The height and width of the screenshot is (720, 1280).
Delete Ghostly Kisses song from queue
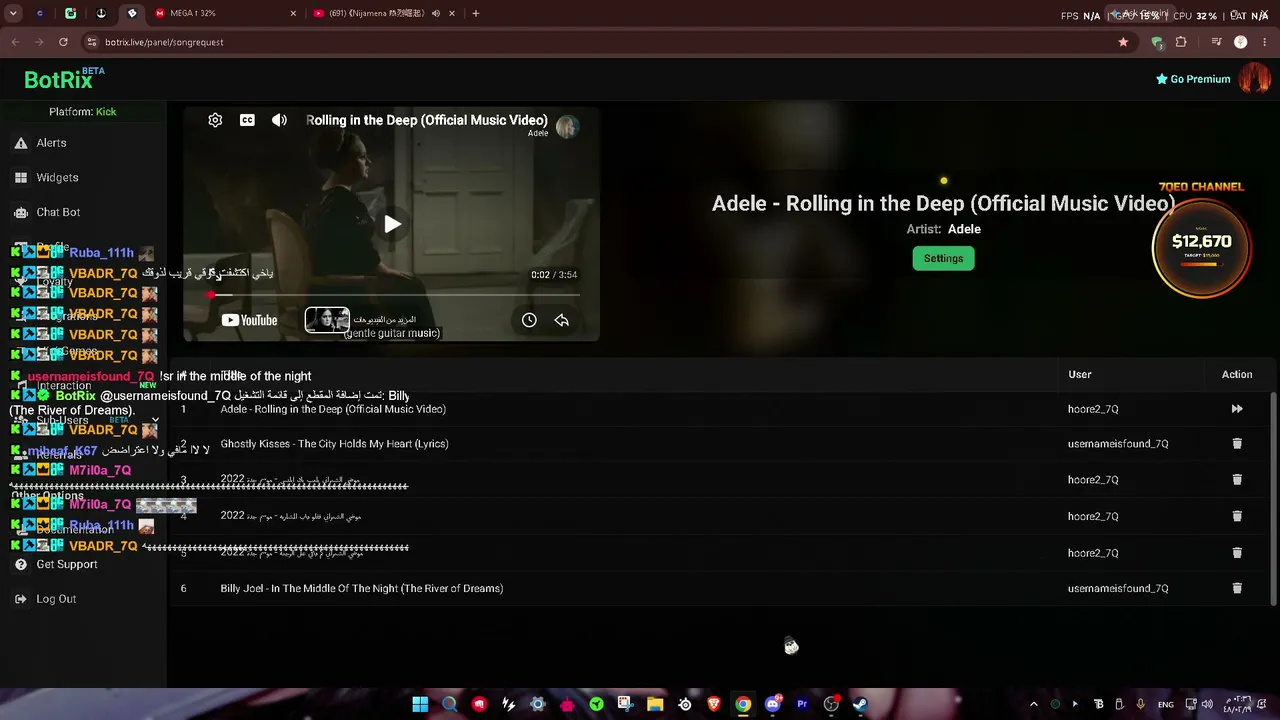1237,444
